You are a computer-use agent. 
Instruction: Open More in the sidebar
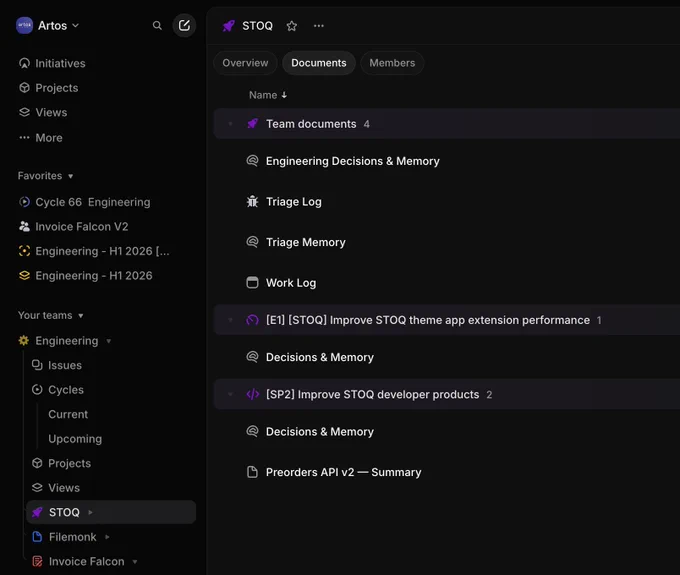pos(49,137)
